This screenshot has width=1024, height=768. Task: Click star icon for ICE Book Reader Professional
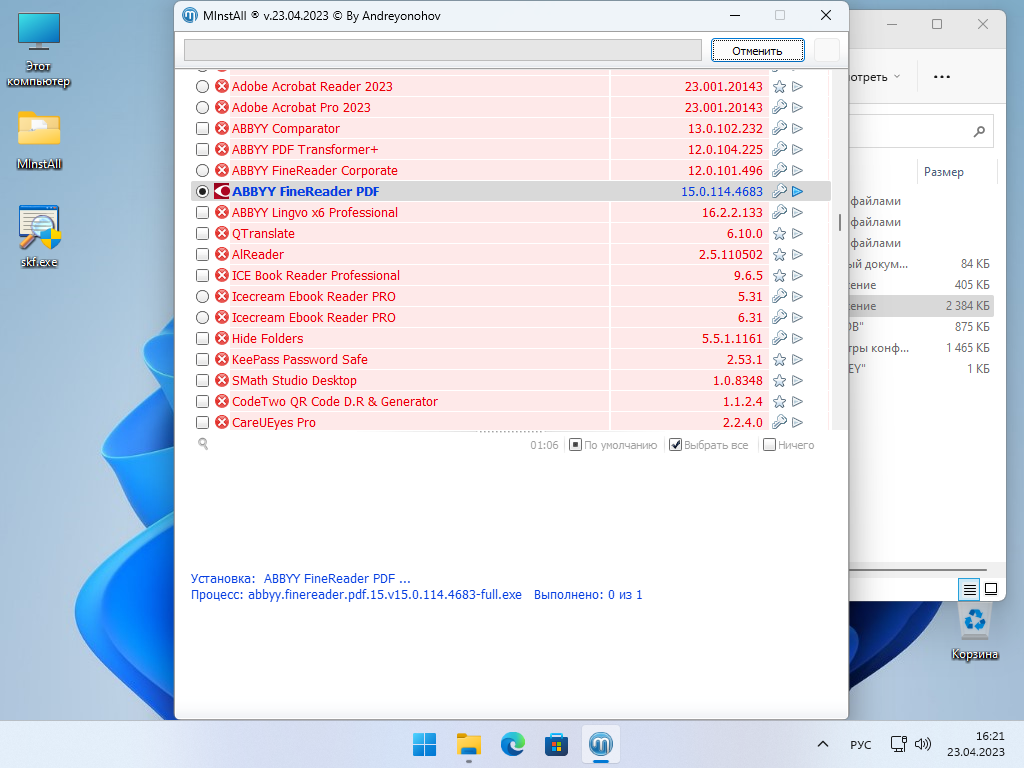coord(779,276)
